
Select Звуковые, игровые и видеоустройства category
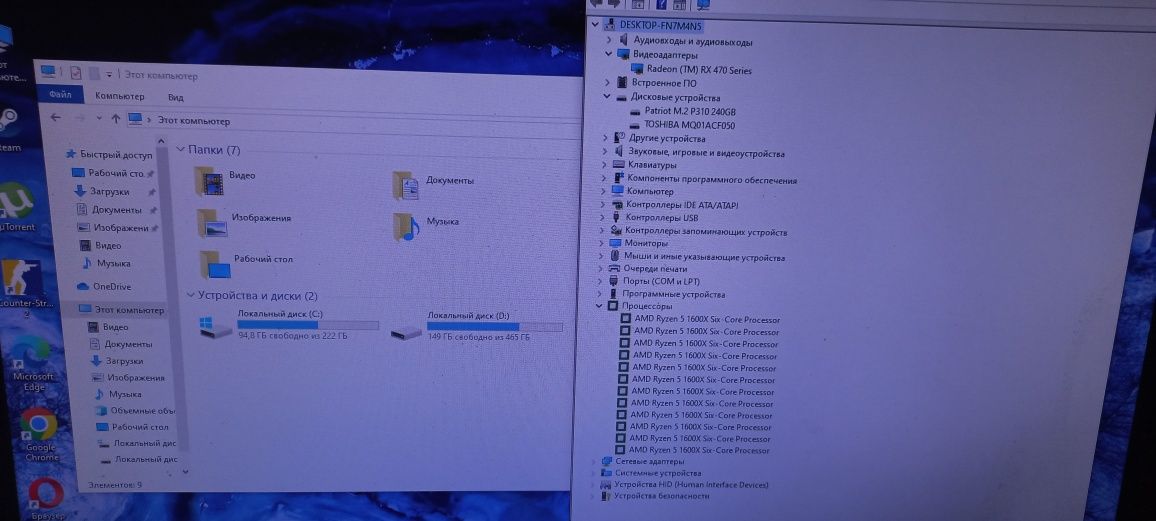point(706,153)
